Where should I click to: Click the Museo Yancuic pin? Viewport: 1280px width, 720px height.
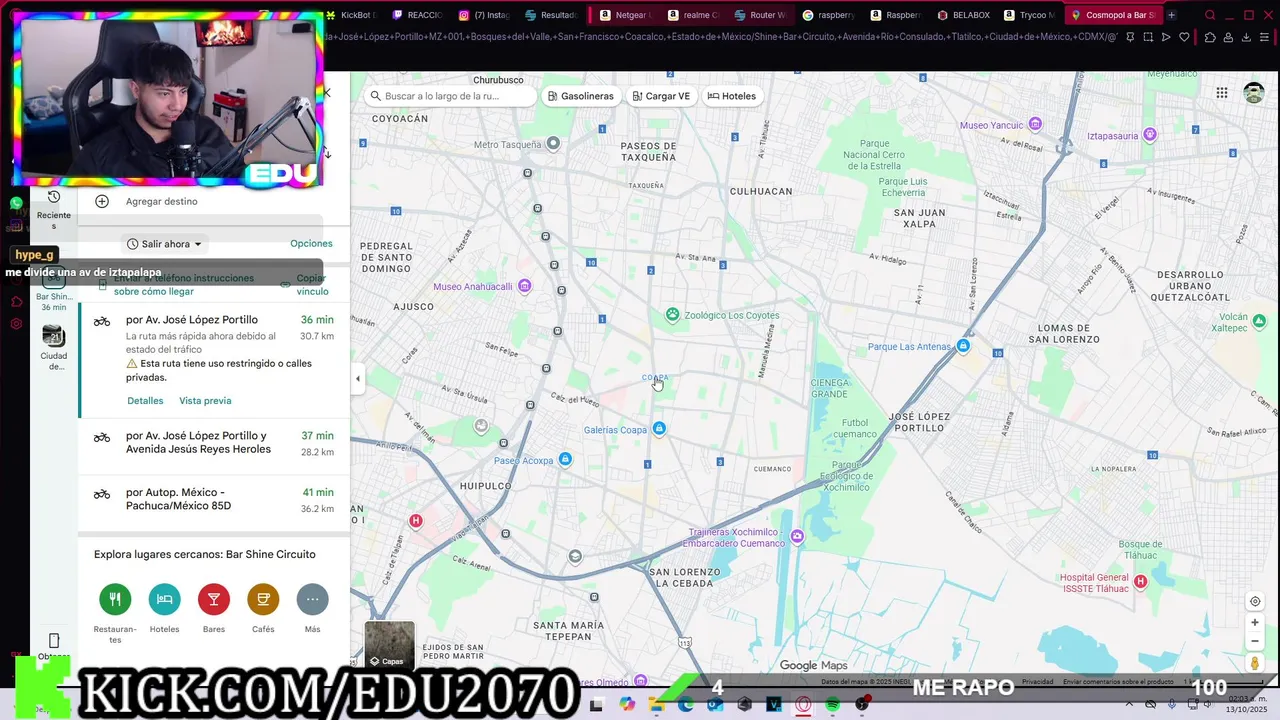(1036, 124)
